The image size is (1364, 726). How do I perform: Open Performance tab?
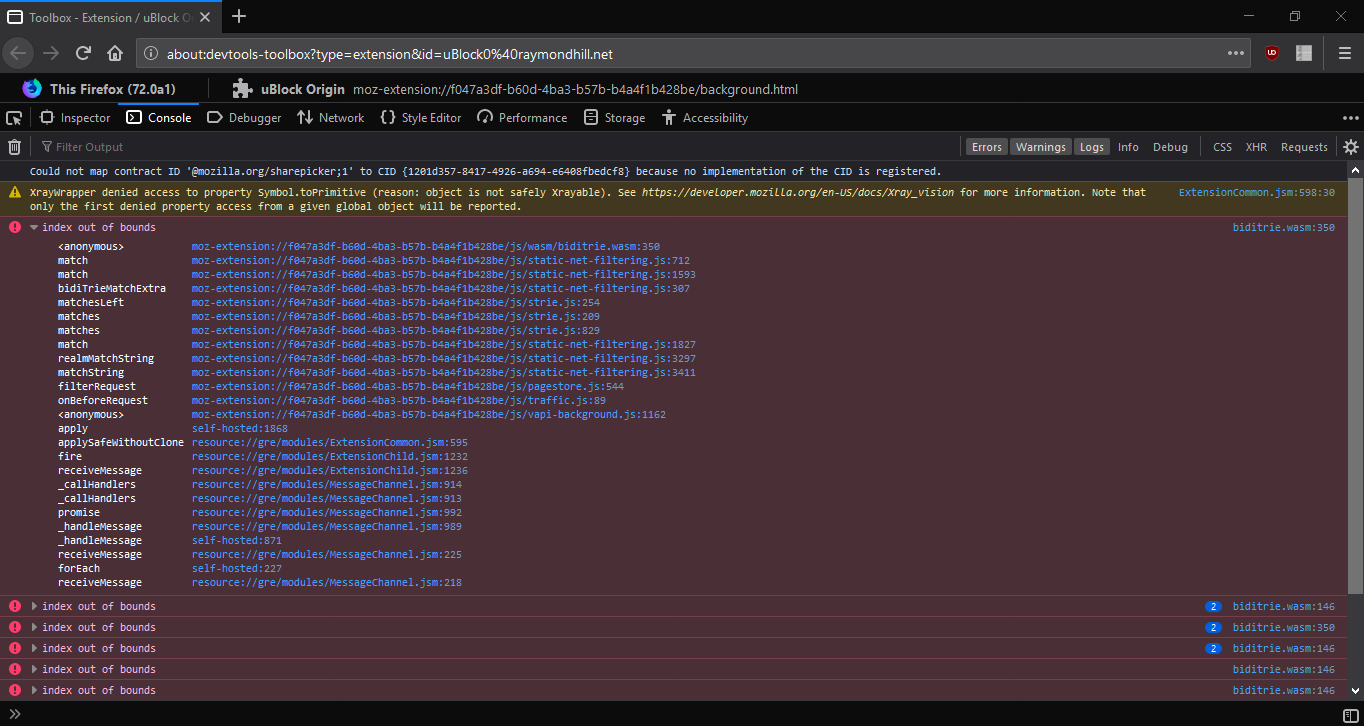coord(521,117)
